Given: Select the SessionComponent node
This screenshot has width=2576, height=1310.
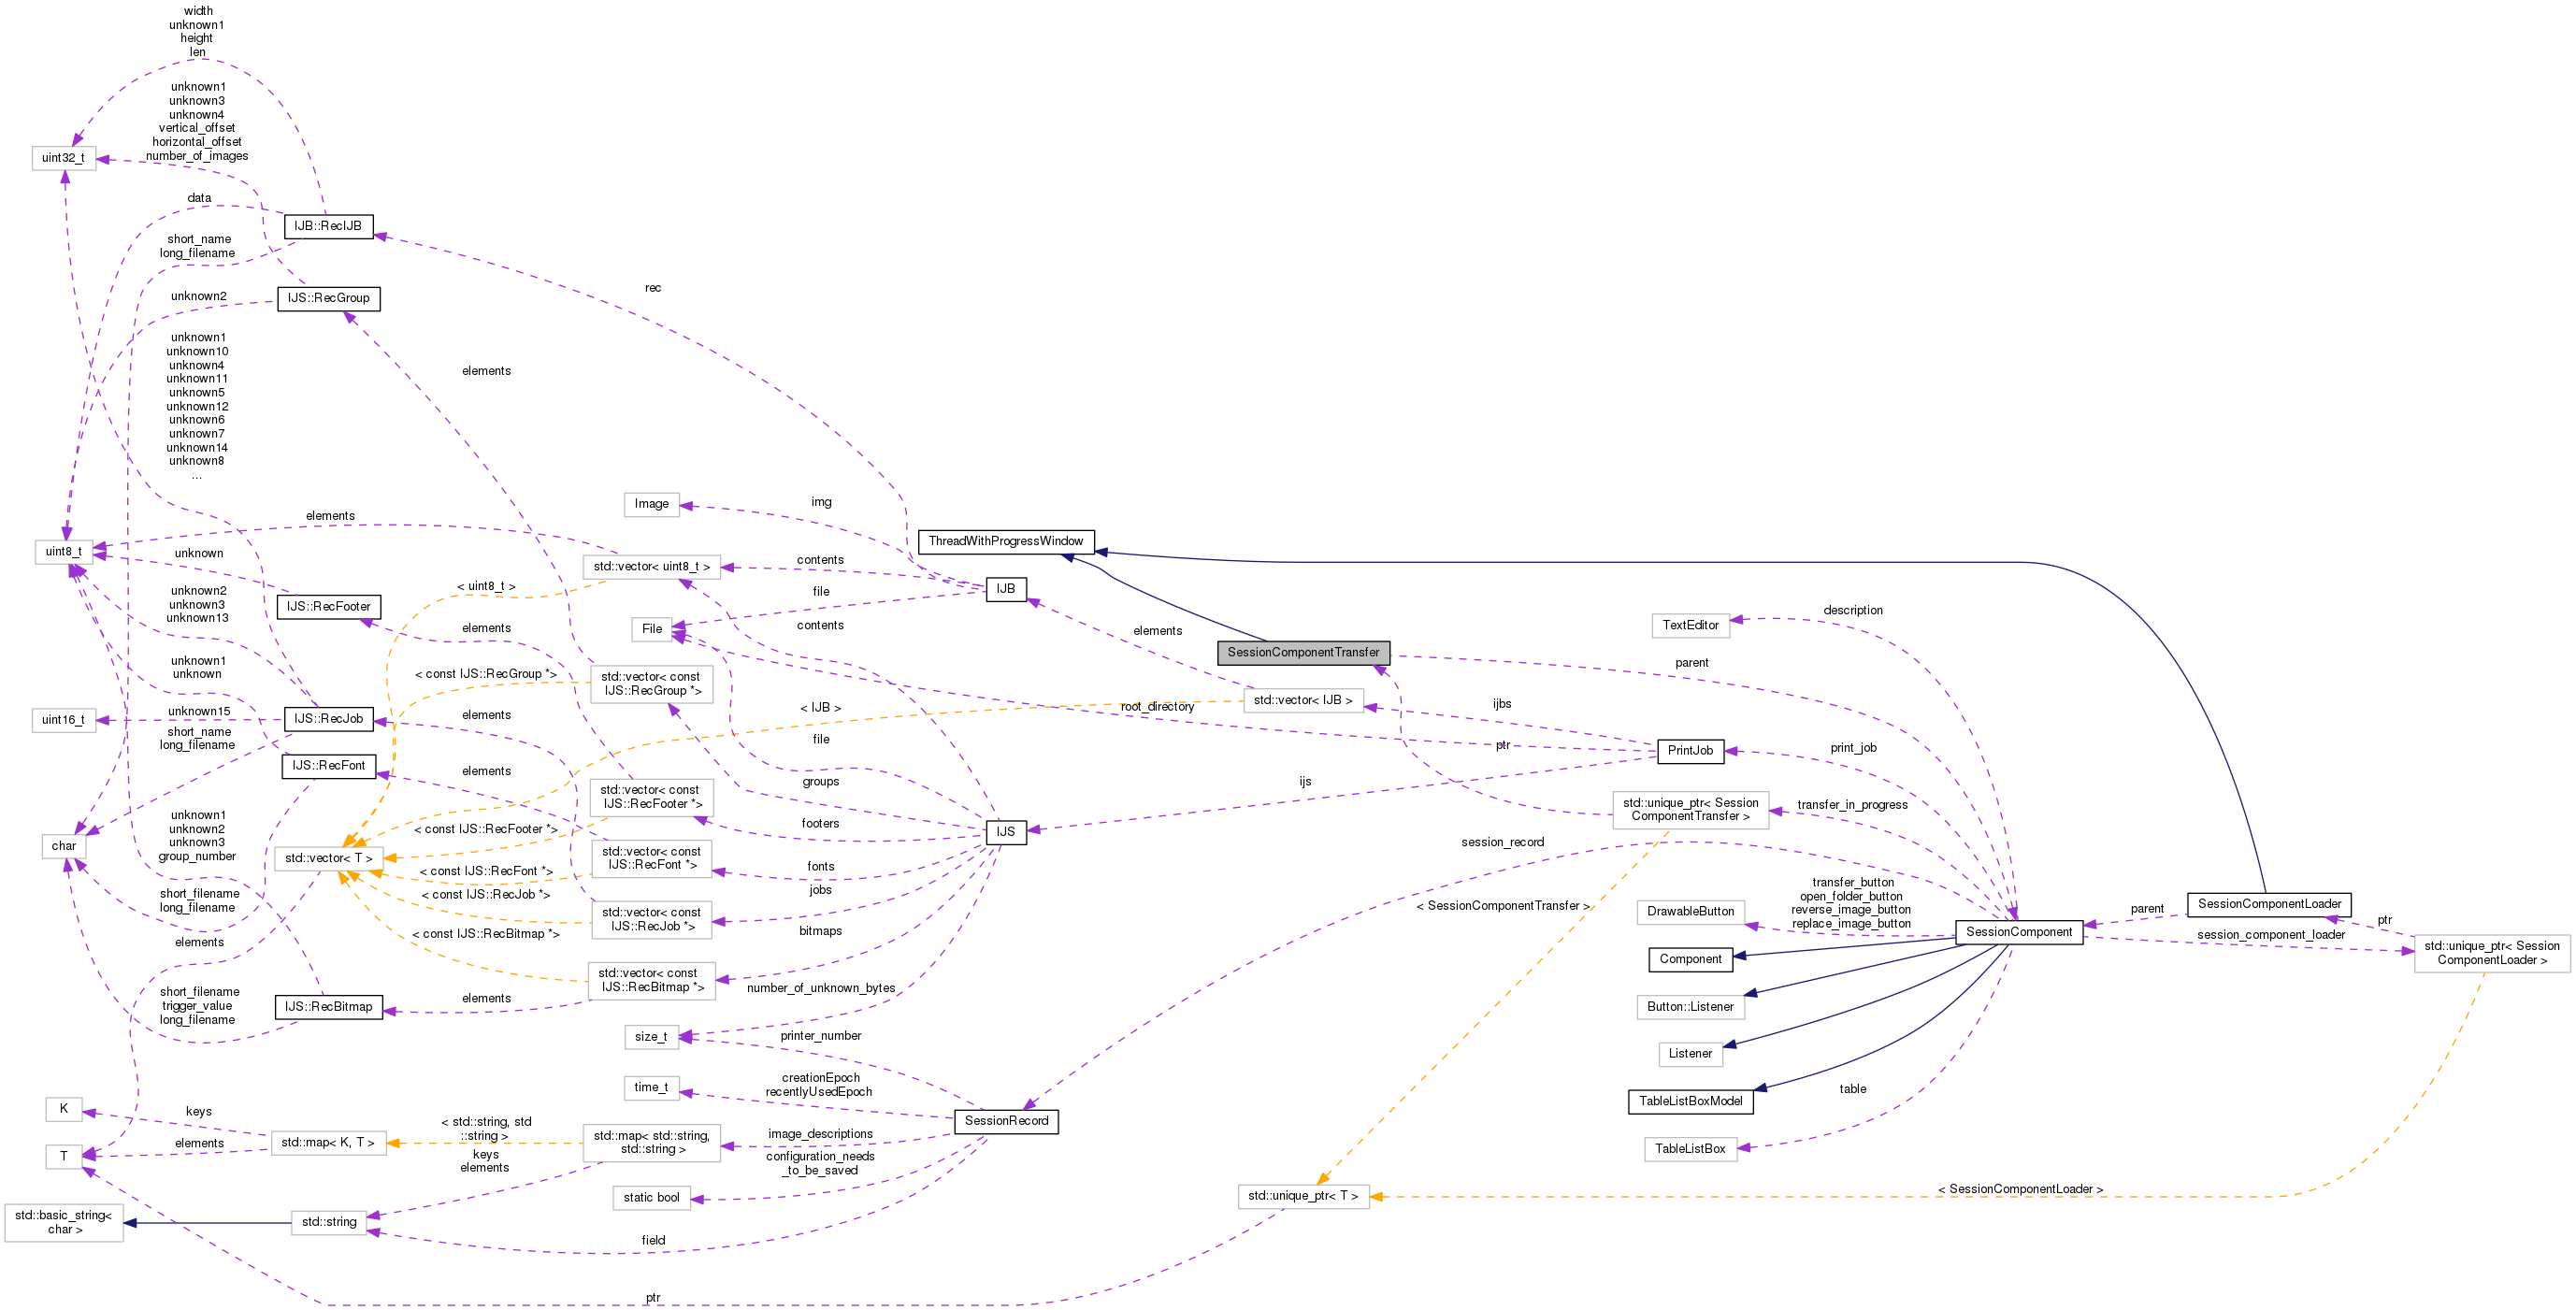Looking at the screenshot, I should click(x=2020, y=932).
